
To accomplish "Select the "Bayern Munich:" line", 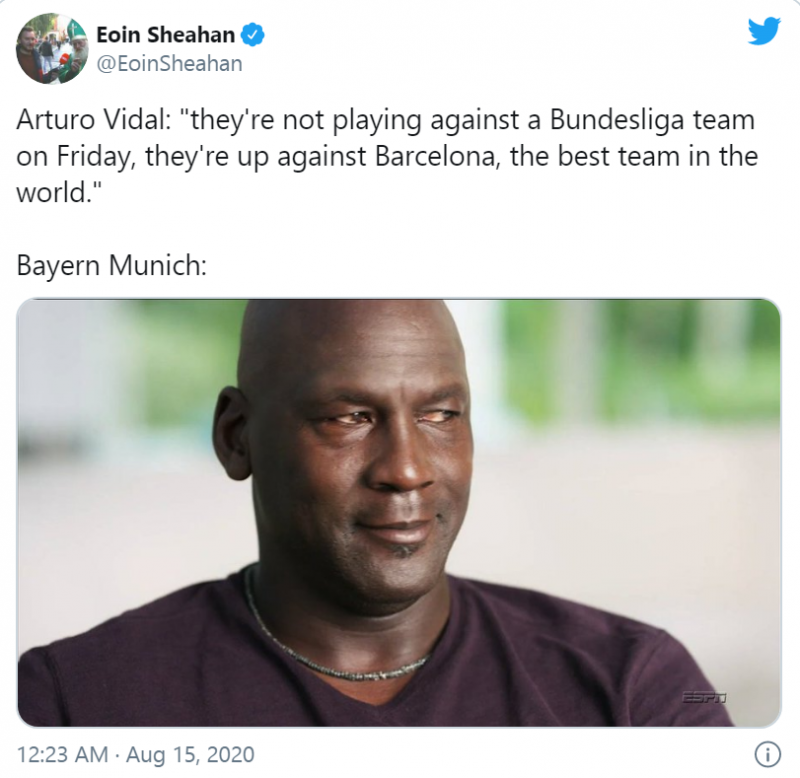I will (112, 265).
